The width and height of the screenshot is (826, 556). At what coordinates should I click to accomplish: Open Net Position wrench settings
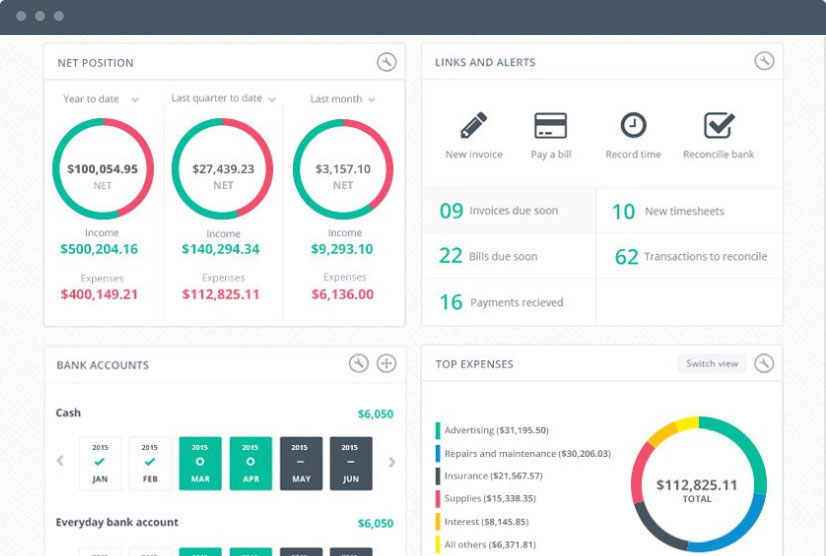386,62
